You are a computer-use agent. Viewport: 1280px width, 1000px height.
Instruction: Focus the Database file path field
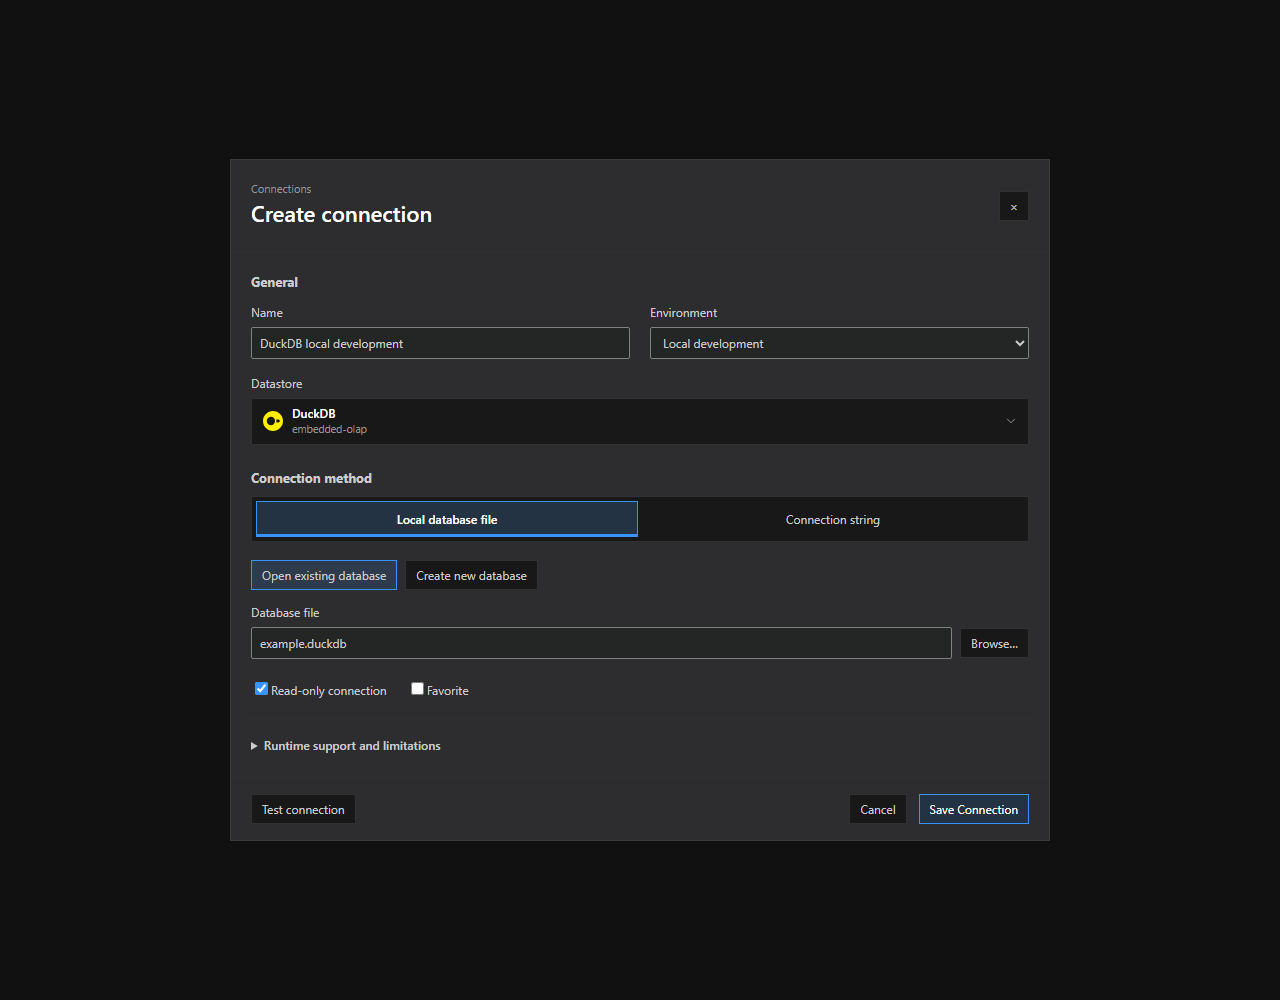(x=601, y=643)
